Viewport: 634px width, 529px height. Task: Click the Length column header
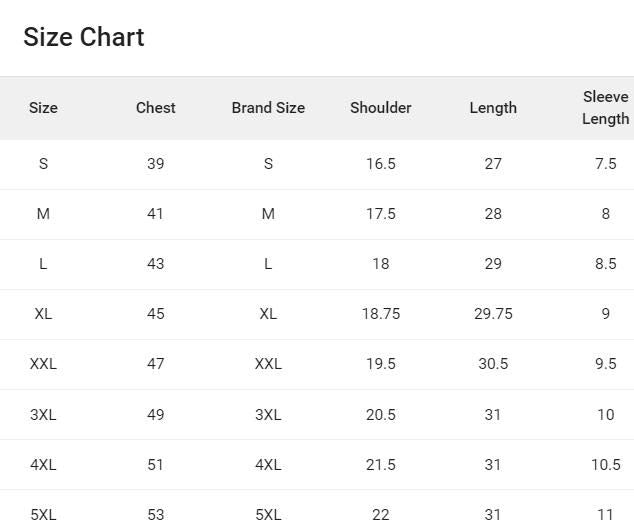point(493,108)
